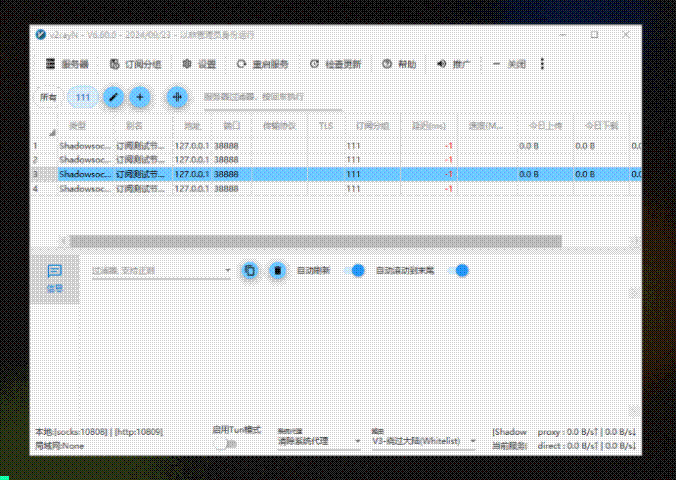
Task: Select server row 4 Shadowsocks entry
Action: (x=336, y=188)
